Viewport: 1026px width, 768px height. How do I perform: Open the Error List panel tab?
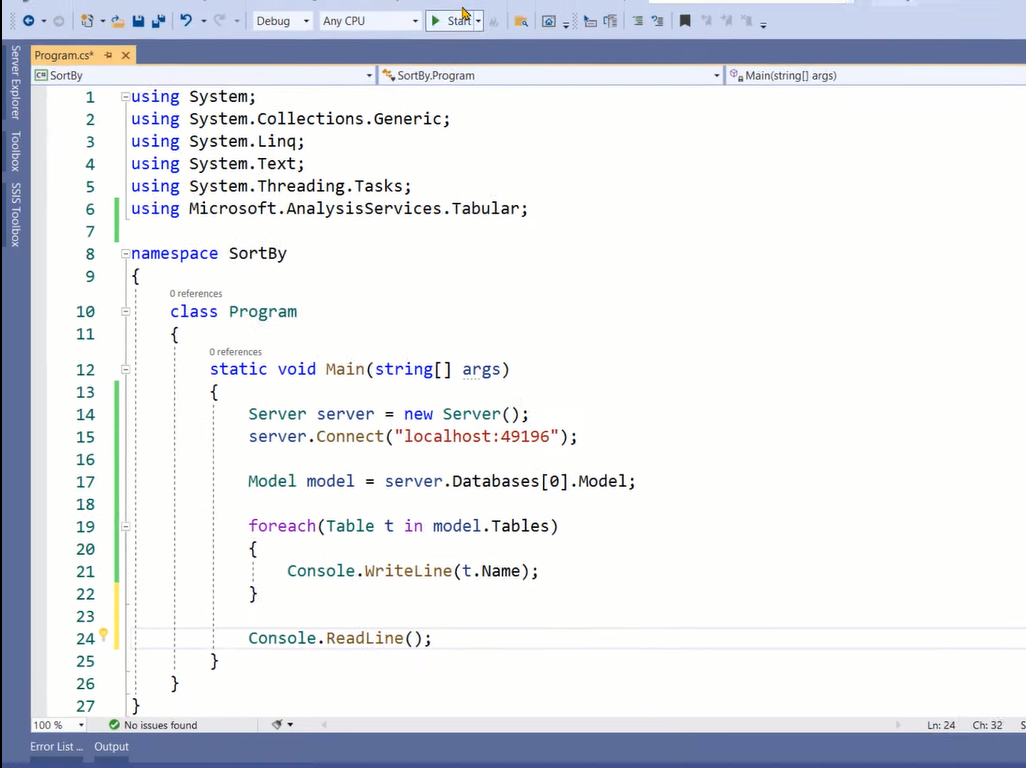click(56, 746)
